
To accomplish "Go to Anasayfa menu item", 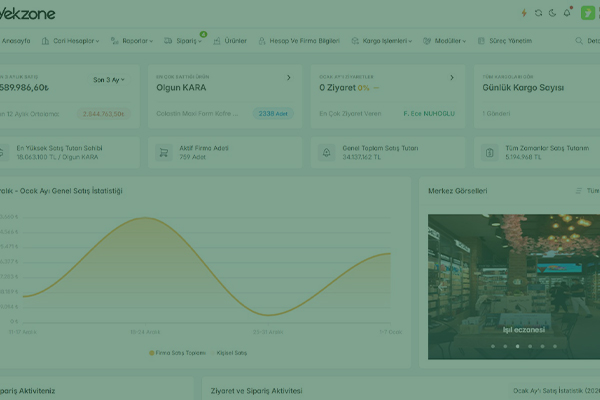I will [x=16, y=41].
